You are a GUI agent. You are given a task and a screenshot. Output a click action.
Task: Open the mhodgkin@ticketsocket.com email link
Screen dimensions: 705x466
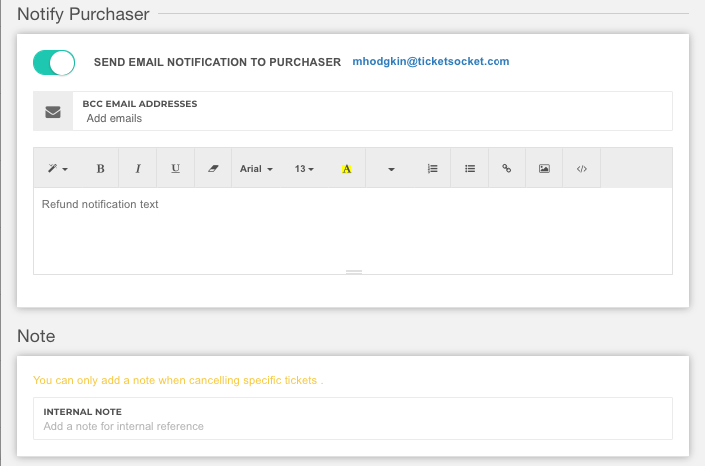point(431,62)
